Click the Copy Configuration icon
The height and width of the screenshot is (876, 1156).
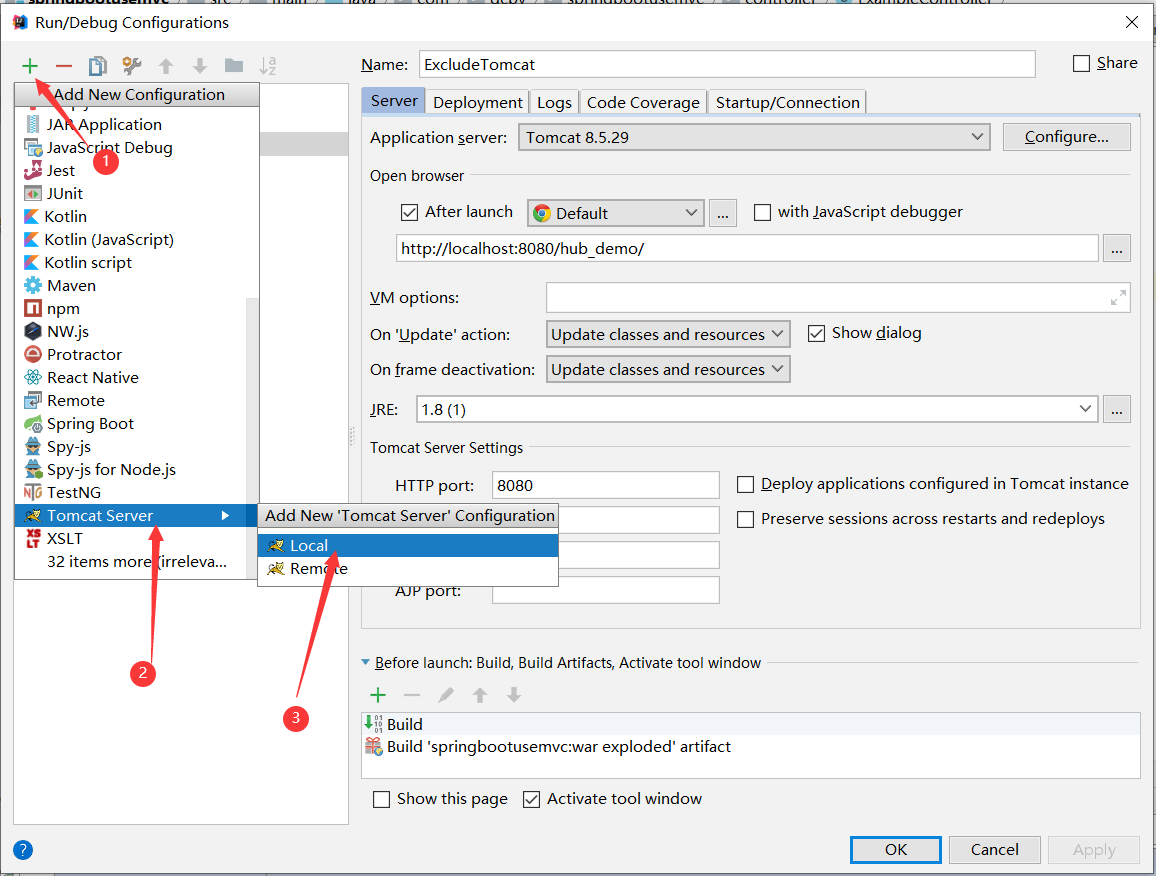coord(97,66)
